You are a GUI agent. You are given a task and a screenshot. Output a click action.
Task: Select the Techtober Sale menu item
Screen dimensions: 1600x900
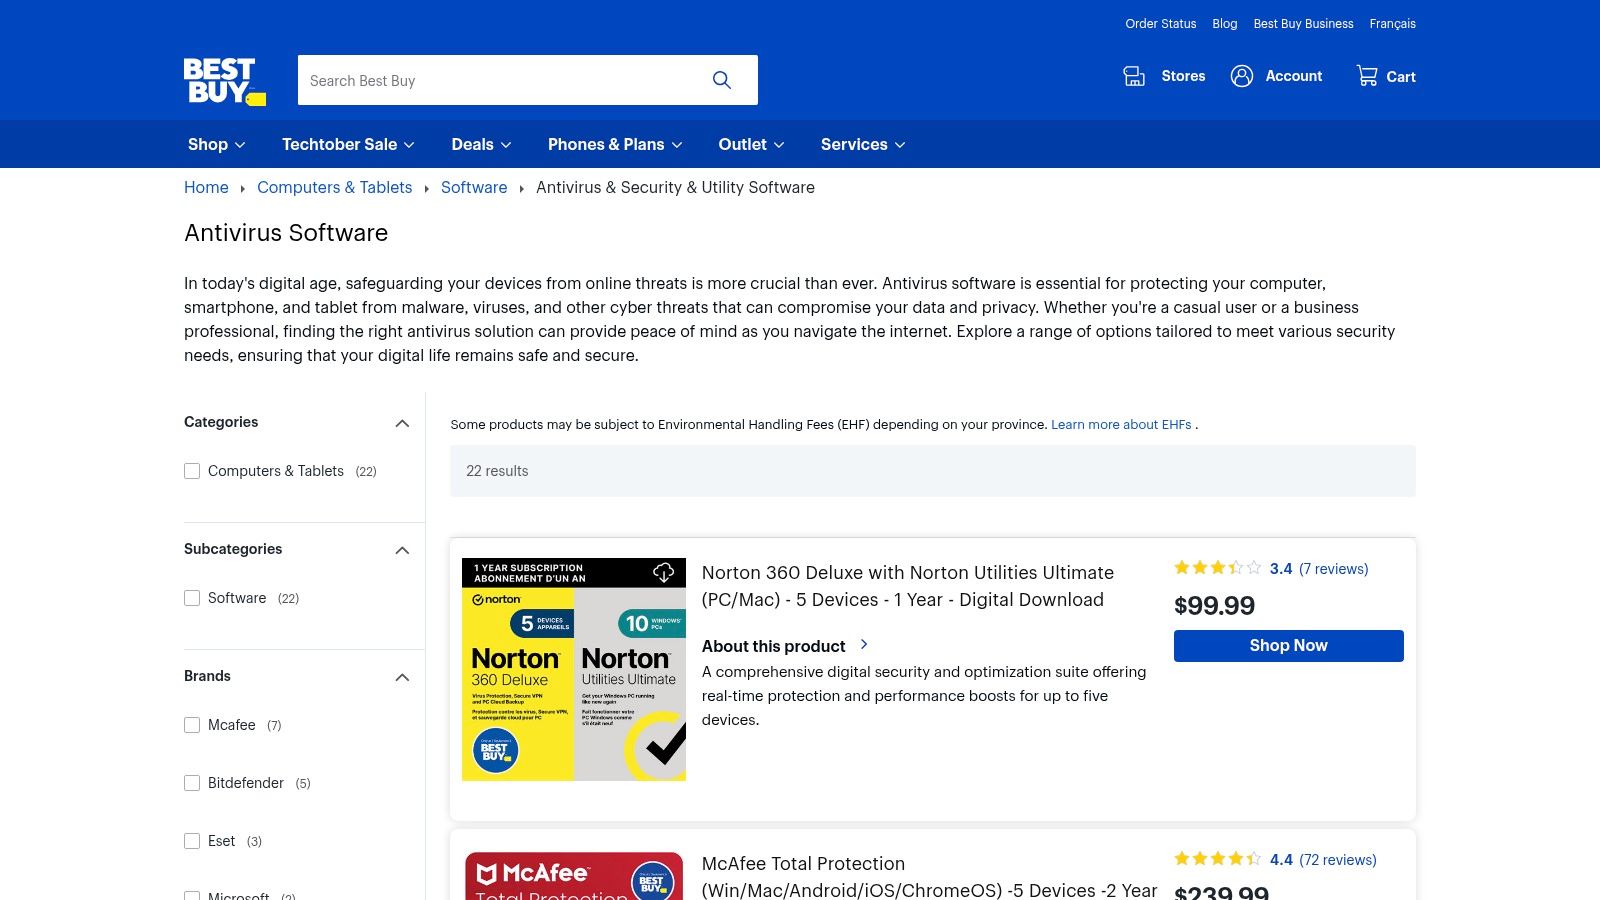coord(347,144)
